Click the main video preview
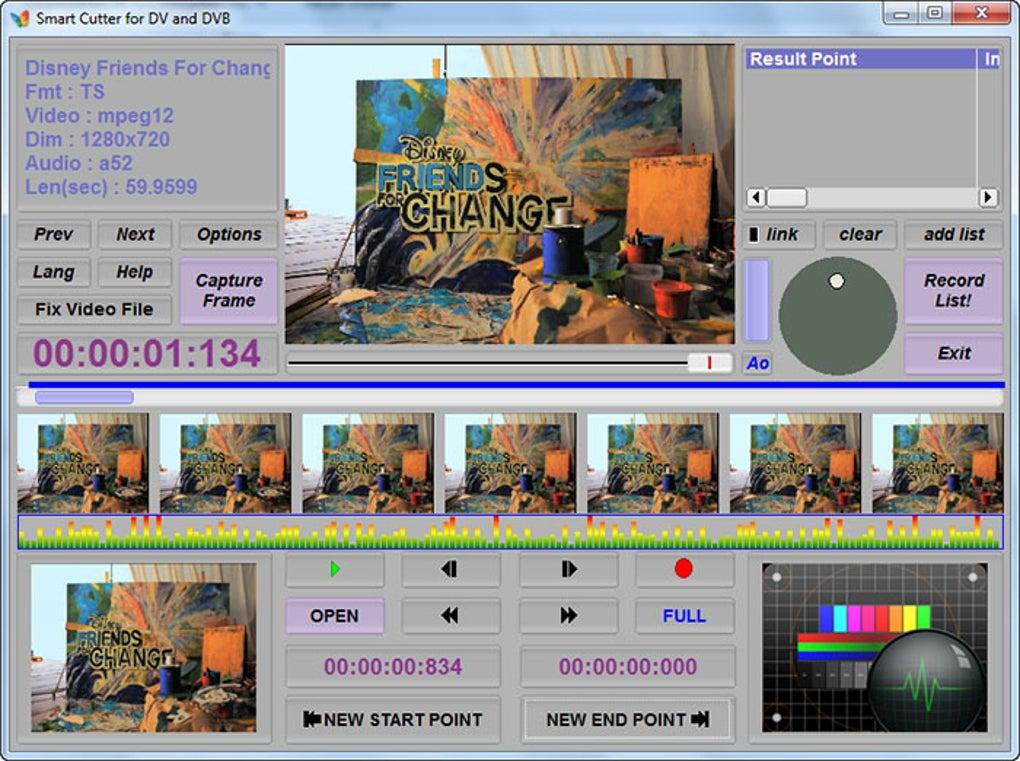 510,194
